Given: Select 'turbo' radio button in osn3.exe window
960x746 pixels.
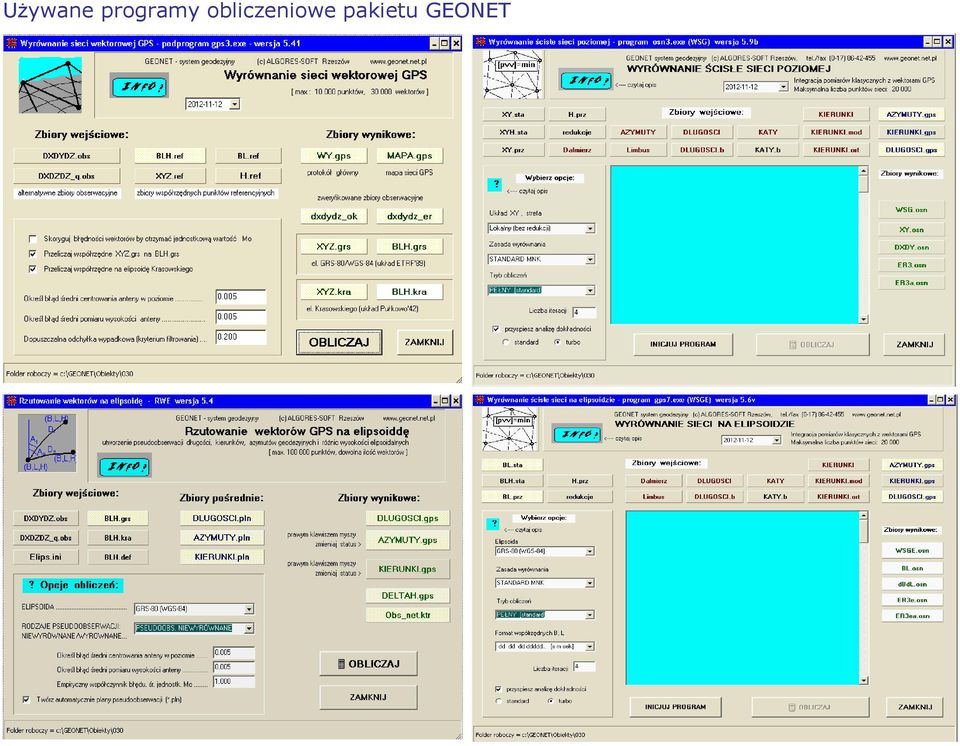Looking at the screenshot, I should click(557, 342).
